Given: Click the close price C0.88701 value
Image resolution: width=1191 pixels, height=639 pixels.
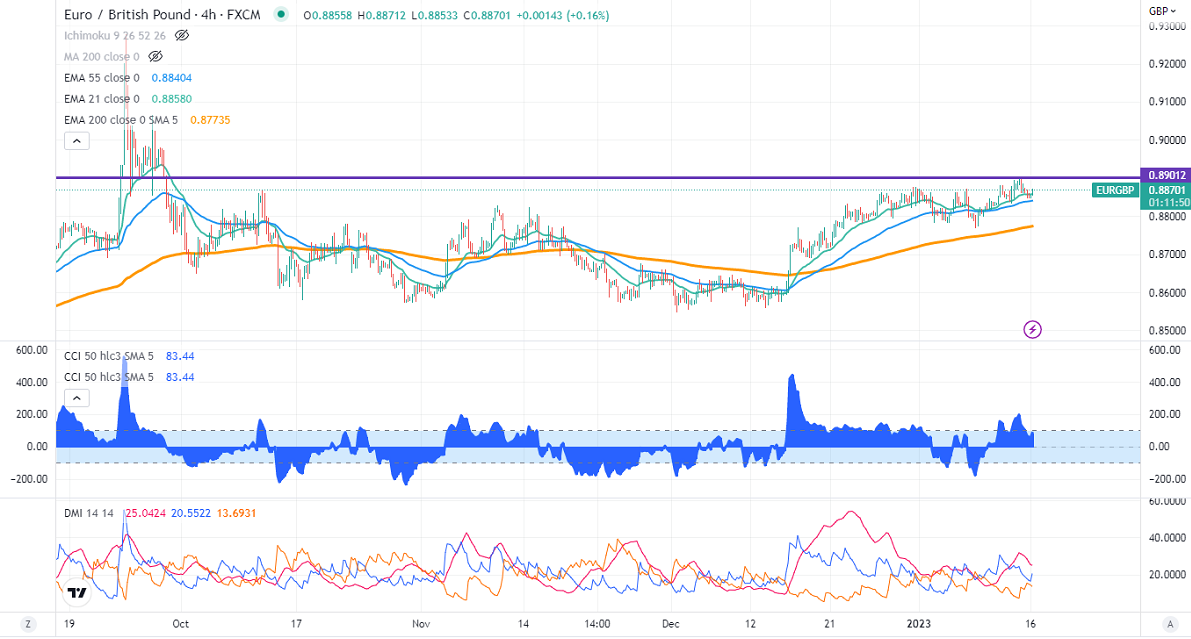Looking at the screenshot, I should [487, 15].
